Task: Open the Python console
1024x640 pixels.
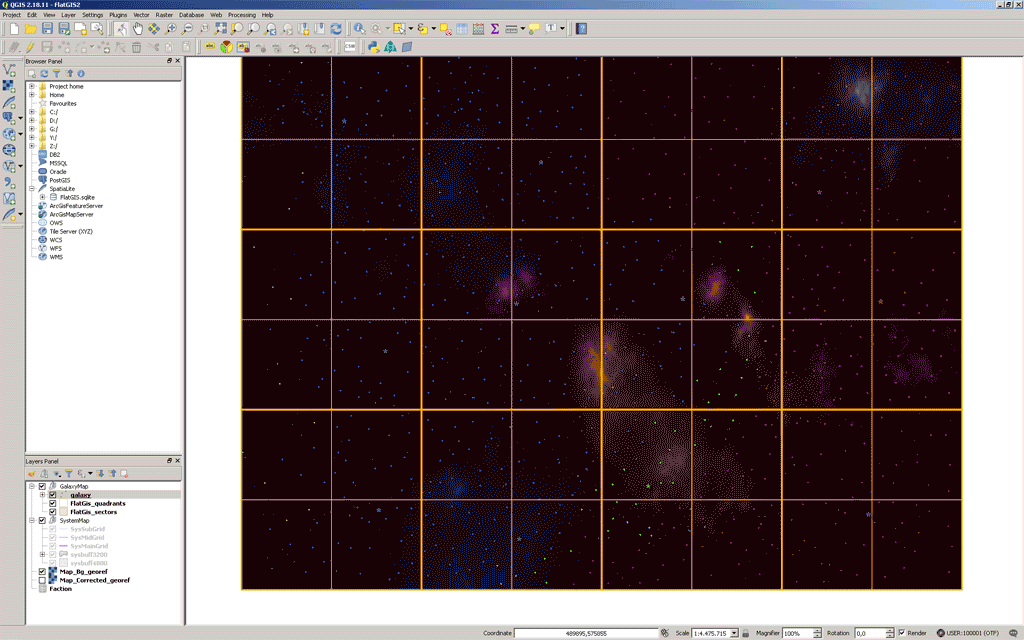Action: [x=373, y=46]
